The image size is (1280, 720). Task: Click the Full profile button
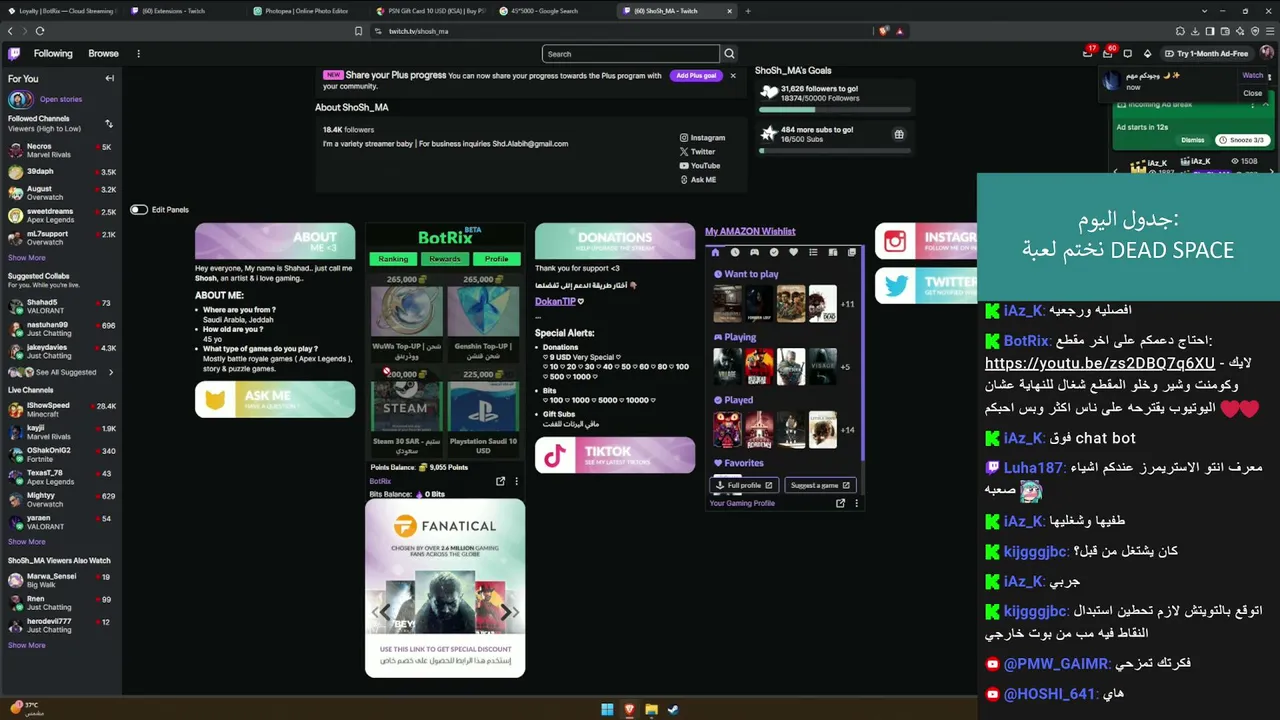(743, 485)
